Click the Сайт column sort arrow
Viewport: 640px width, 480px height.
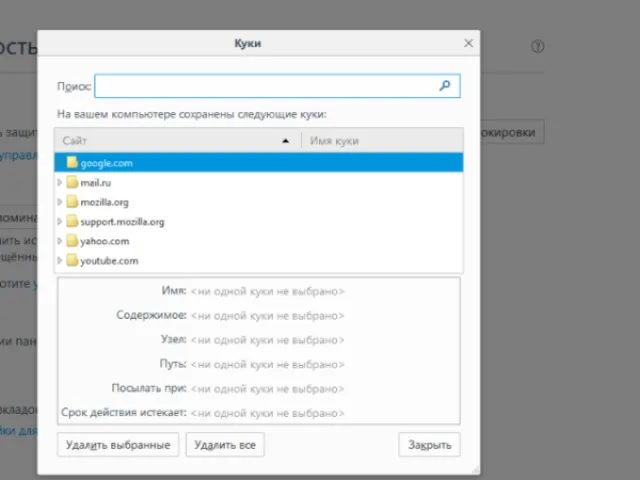pos(285,141)
